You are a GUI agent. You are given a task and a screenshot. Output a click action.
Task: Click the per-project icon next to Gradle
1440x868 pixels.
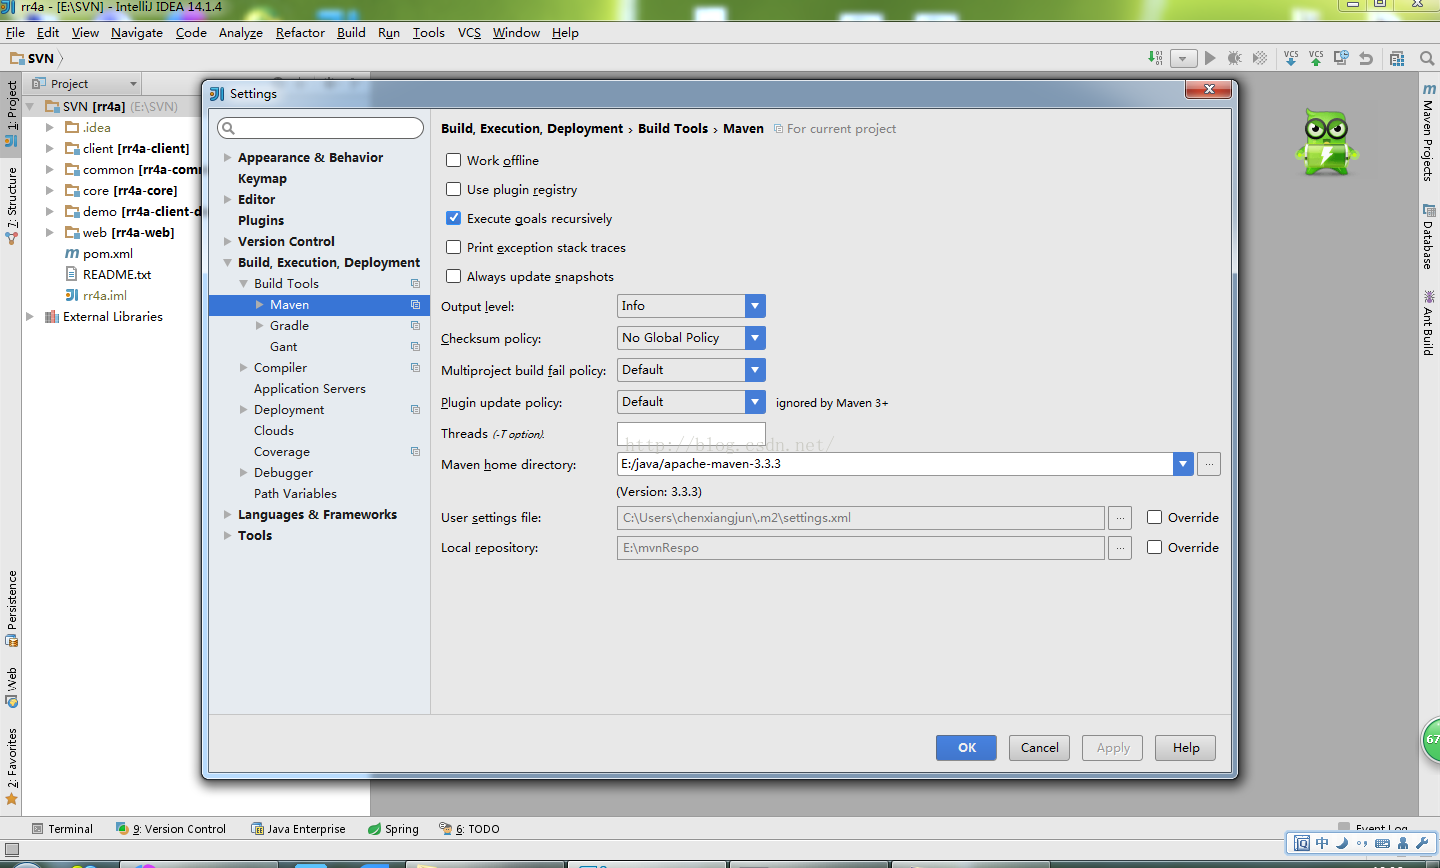click(415, 326)
